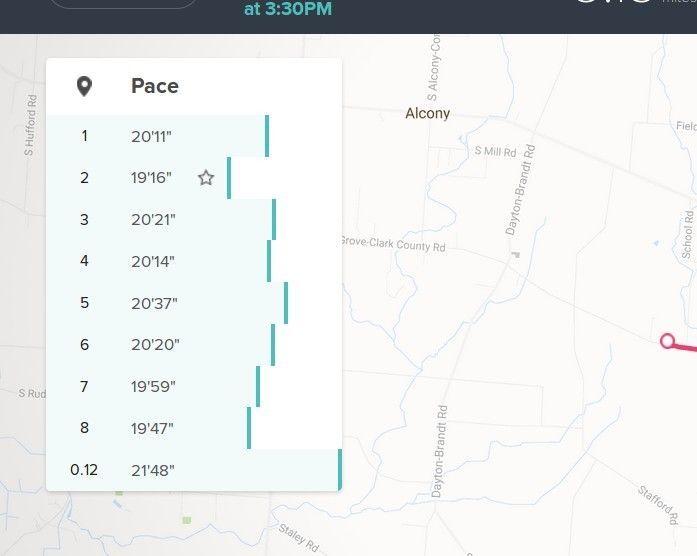The image size is (697, 556).
Task: Select mile 6 split row with 20'20" pace
Action: [194, 344]
